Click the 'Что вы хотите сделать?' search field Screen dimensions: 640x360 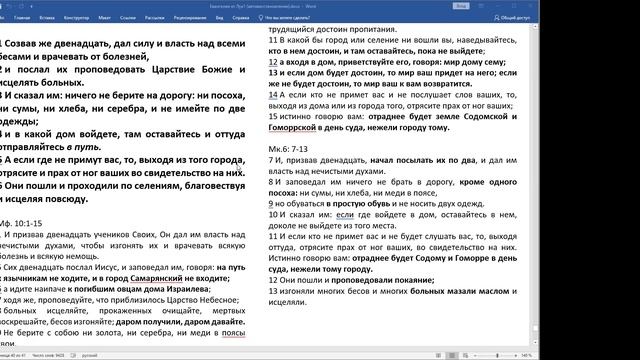click(287, 18)
